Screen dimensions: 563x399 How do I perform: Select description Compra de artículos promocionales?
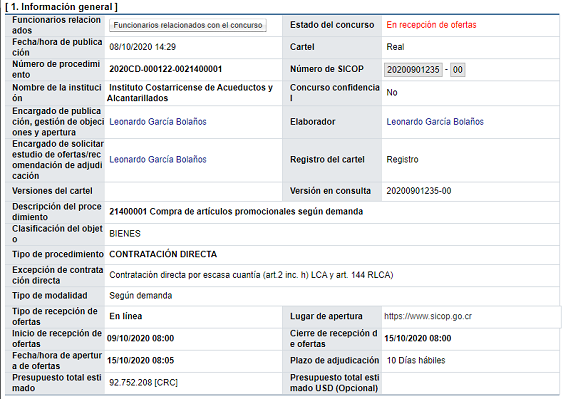tap(236, 212)
